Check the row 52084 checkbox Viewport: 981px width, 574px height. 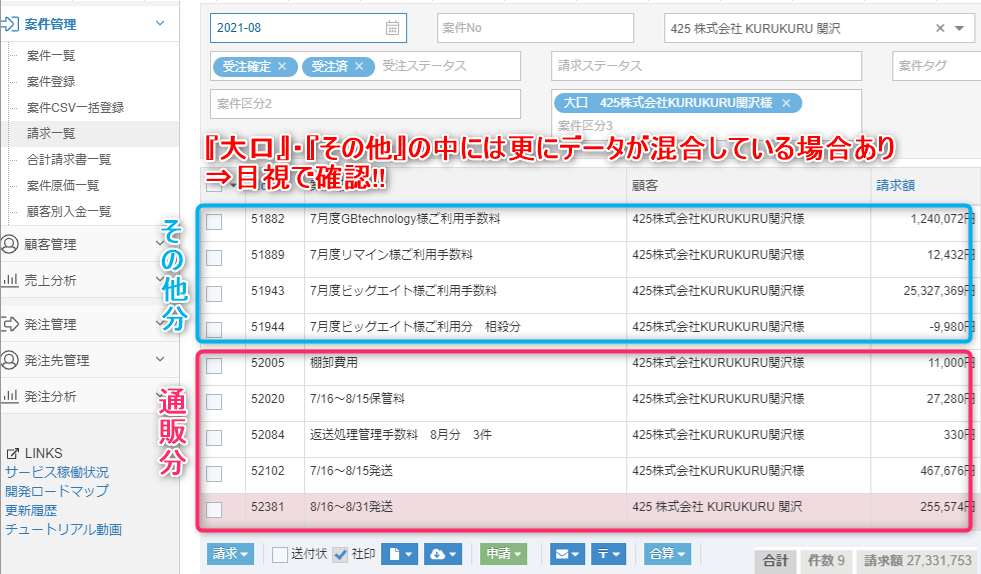[214, 438]
